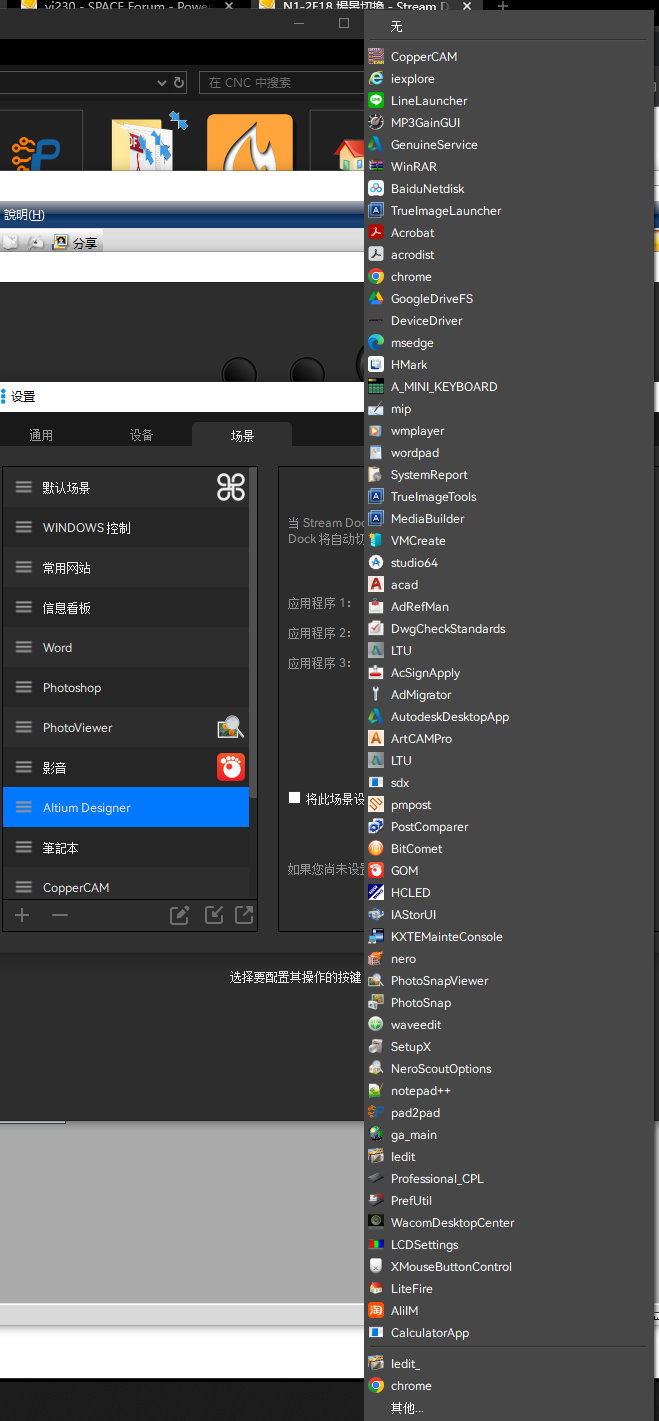This screenshot has width=659, height=1421.
Task: Choose A_MINI_KEYBOARD from the application list
Action: pos(511,386)
